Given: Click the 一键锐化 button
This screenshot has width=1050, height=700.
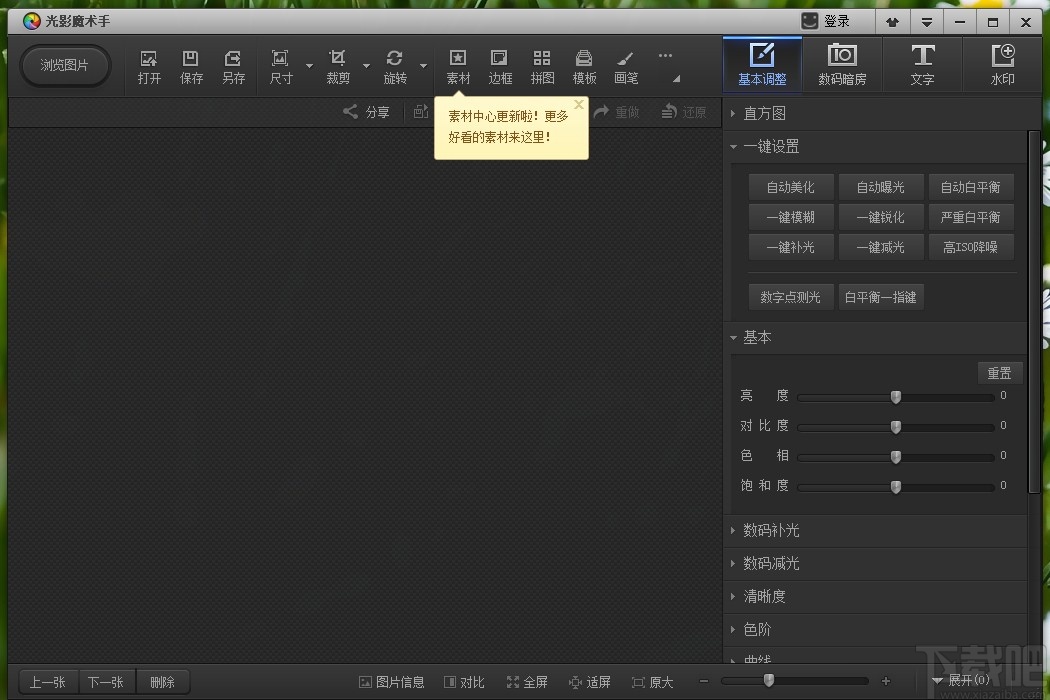Looking at the screenshot, I should (x=881, y=217).
